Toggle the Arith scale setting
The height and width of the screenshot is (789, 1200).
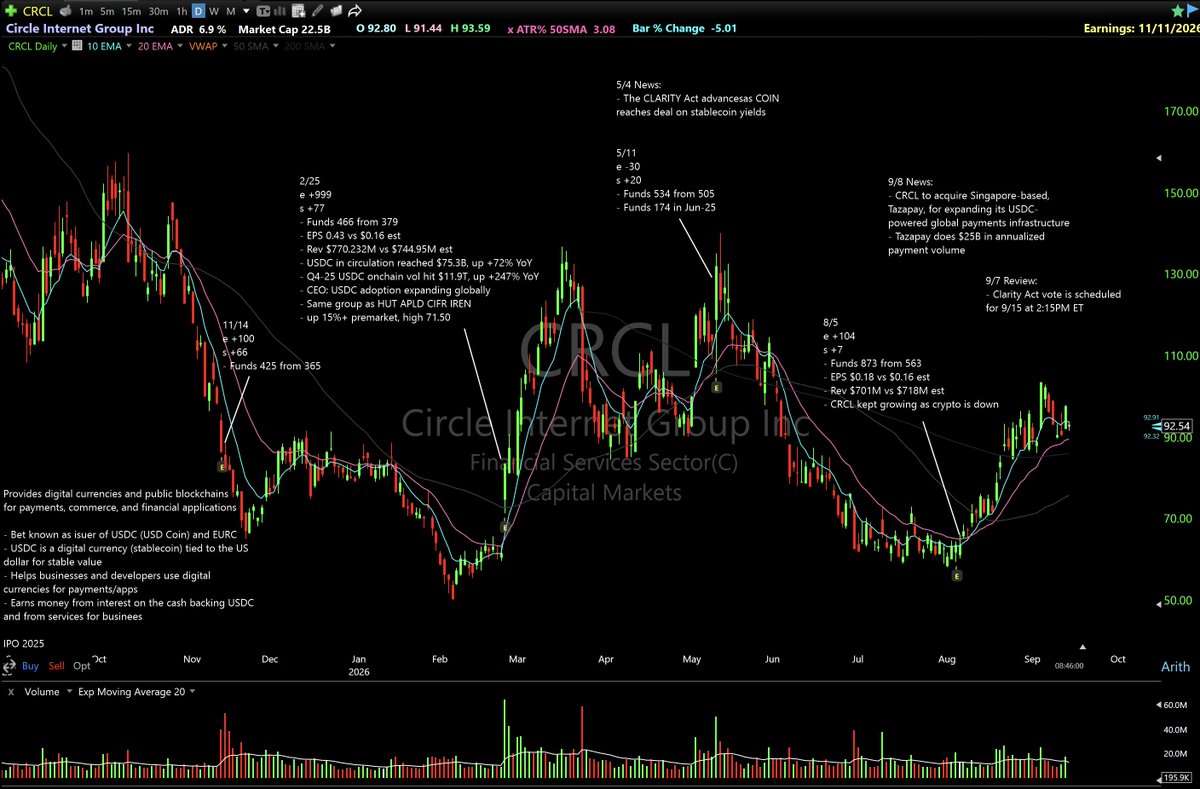1176,667
